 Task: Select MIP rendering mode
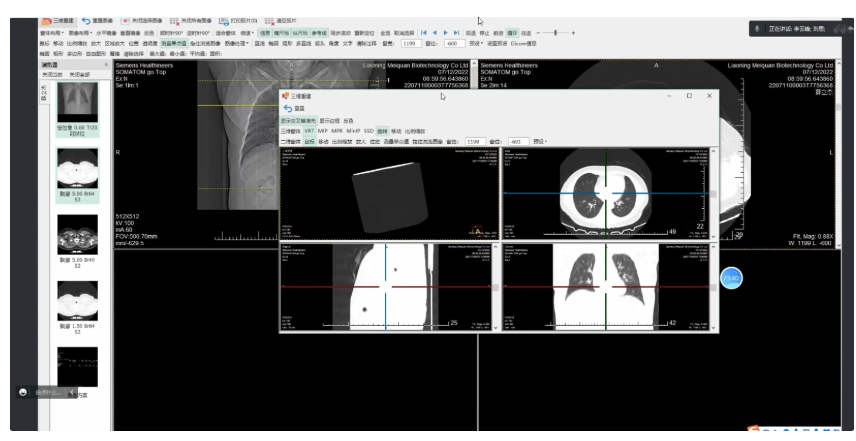(x=323, y=132)
